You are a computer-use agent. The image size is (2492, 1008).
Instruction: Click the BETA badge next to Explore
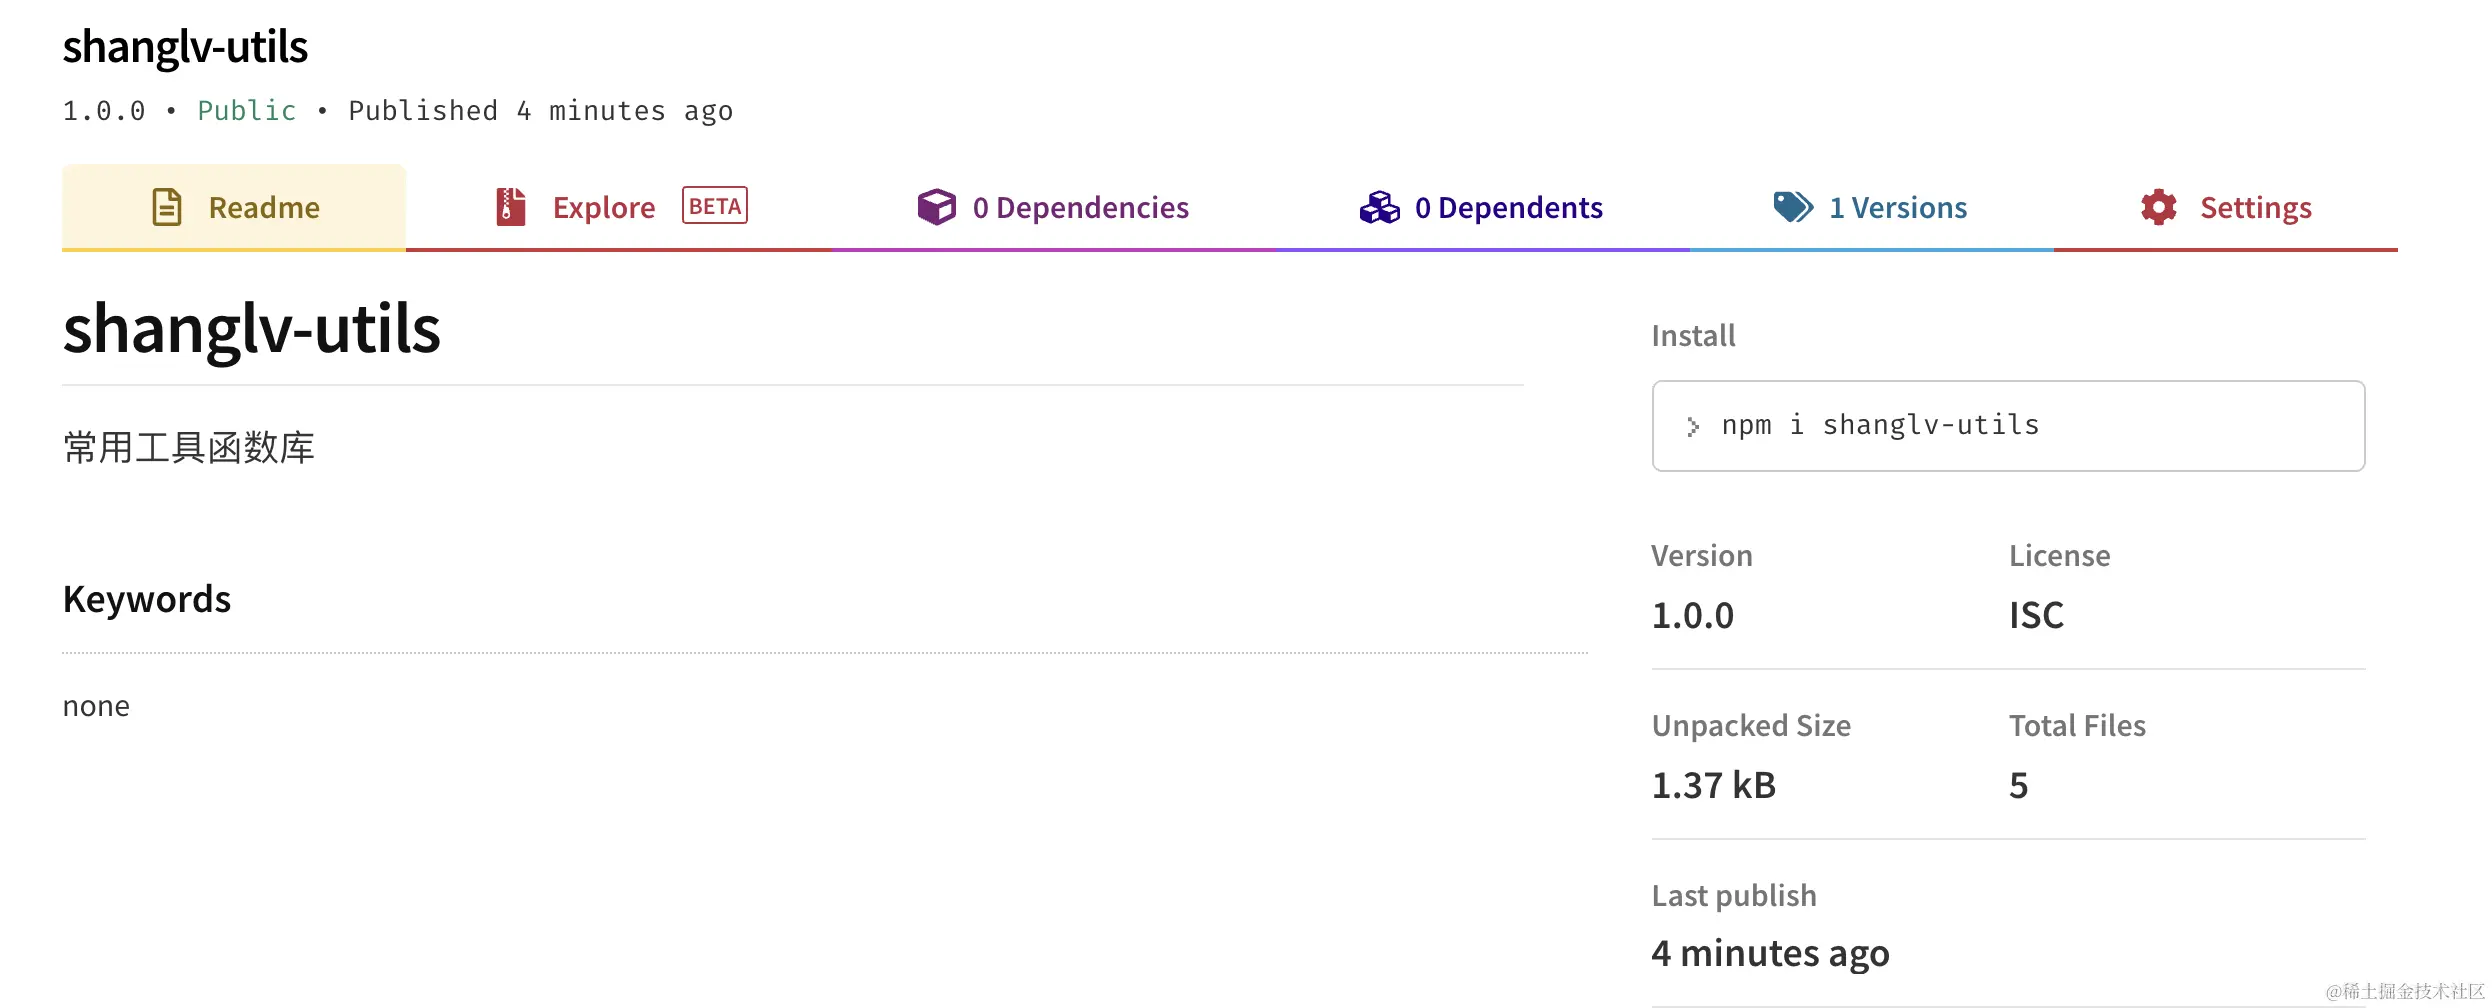click(715, 206)
